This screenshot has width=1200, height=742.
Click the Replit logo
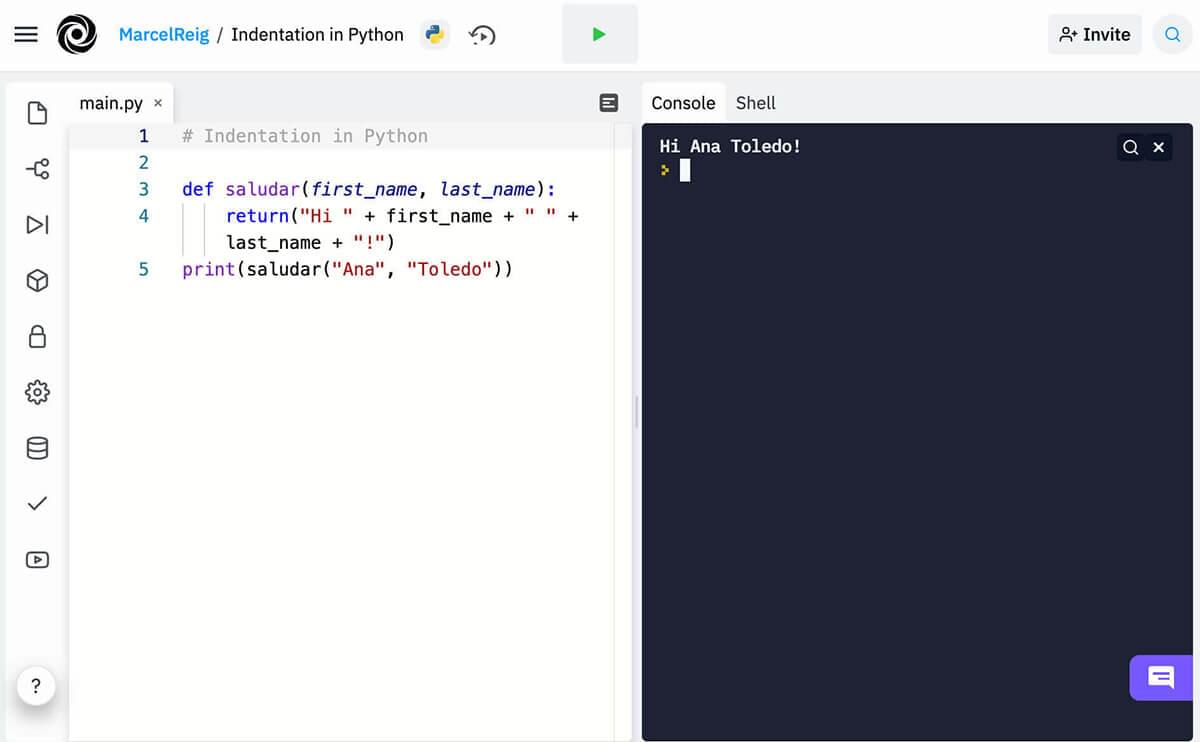pyautogui.click(x=77, y=35)
